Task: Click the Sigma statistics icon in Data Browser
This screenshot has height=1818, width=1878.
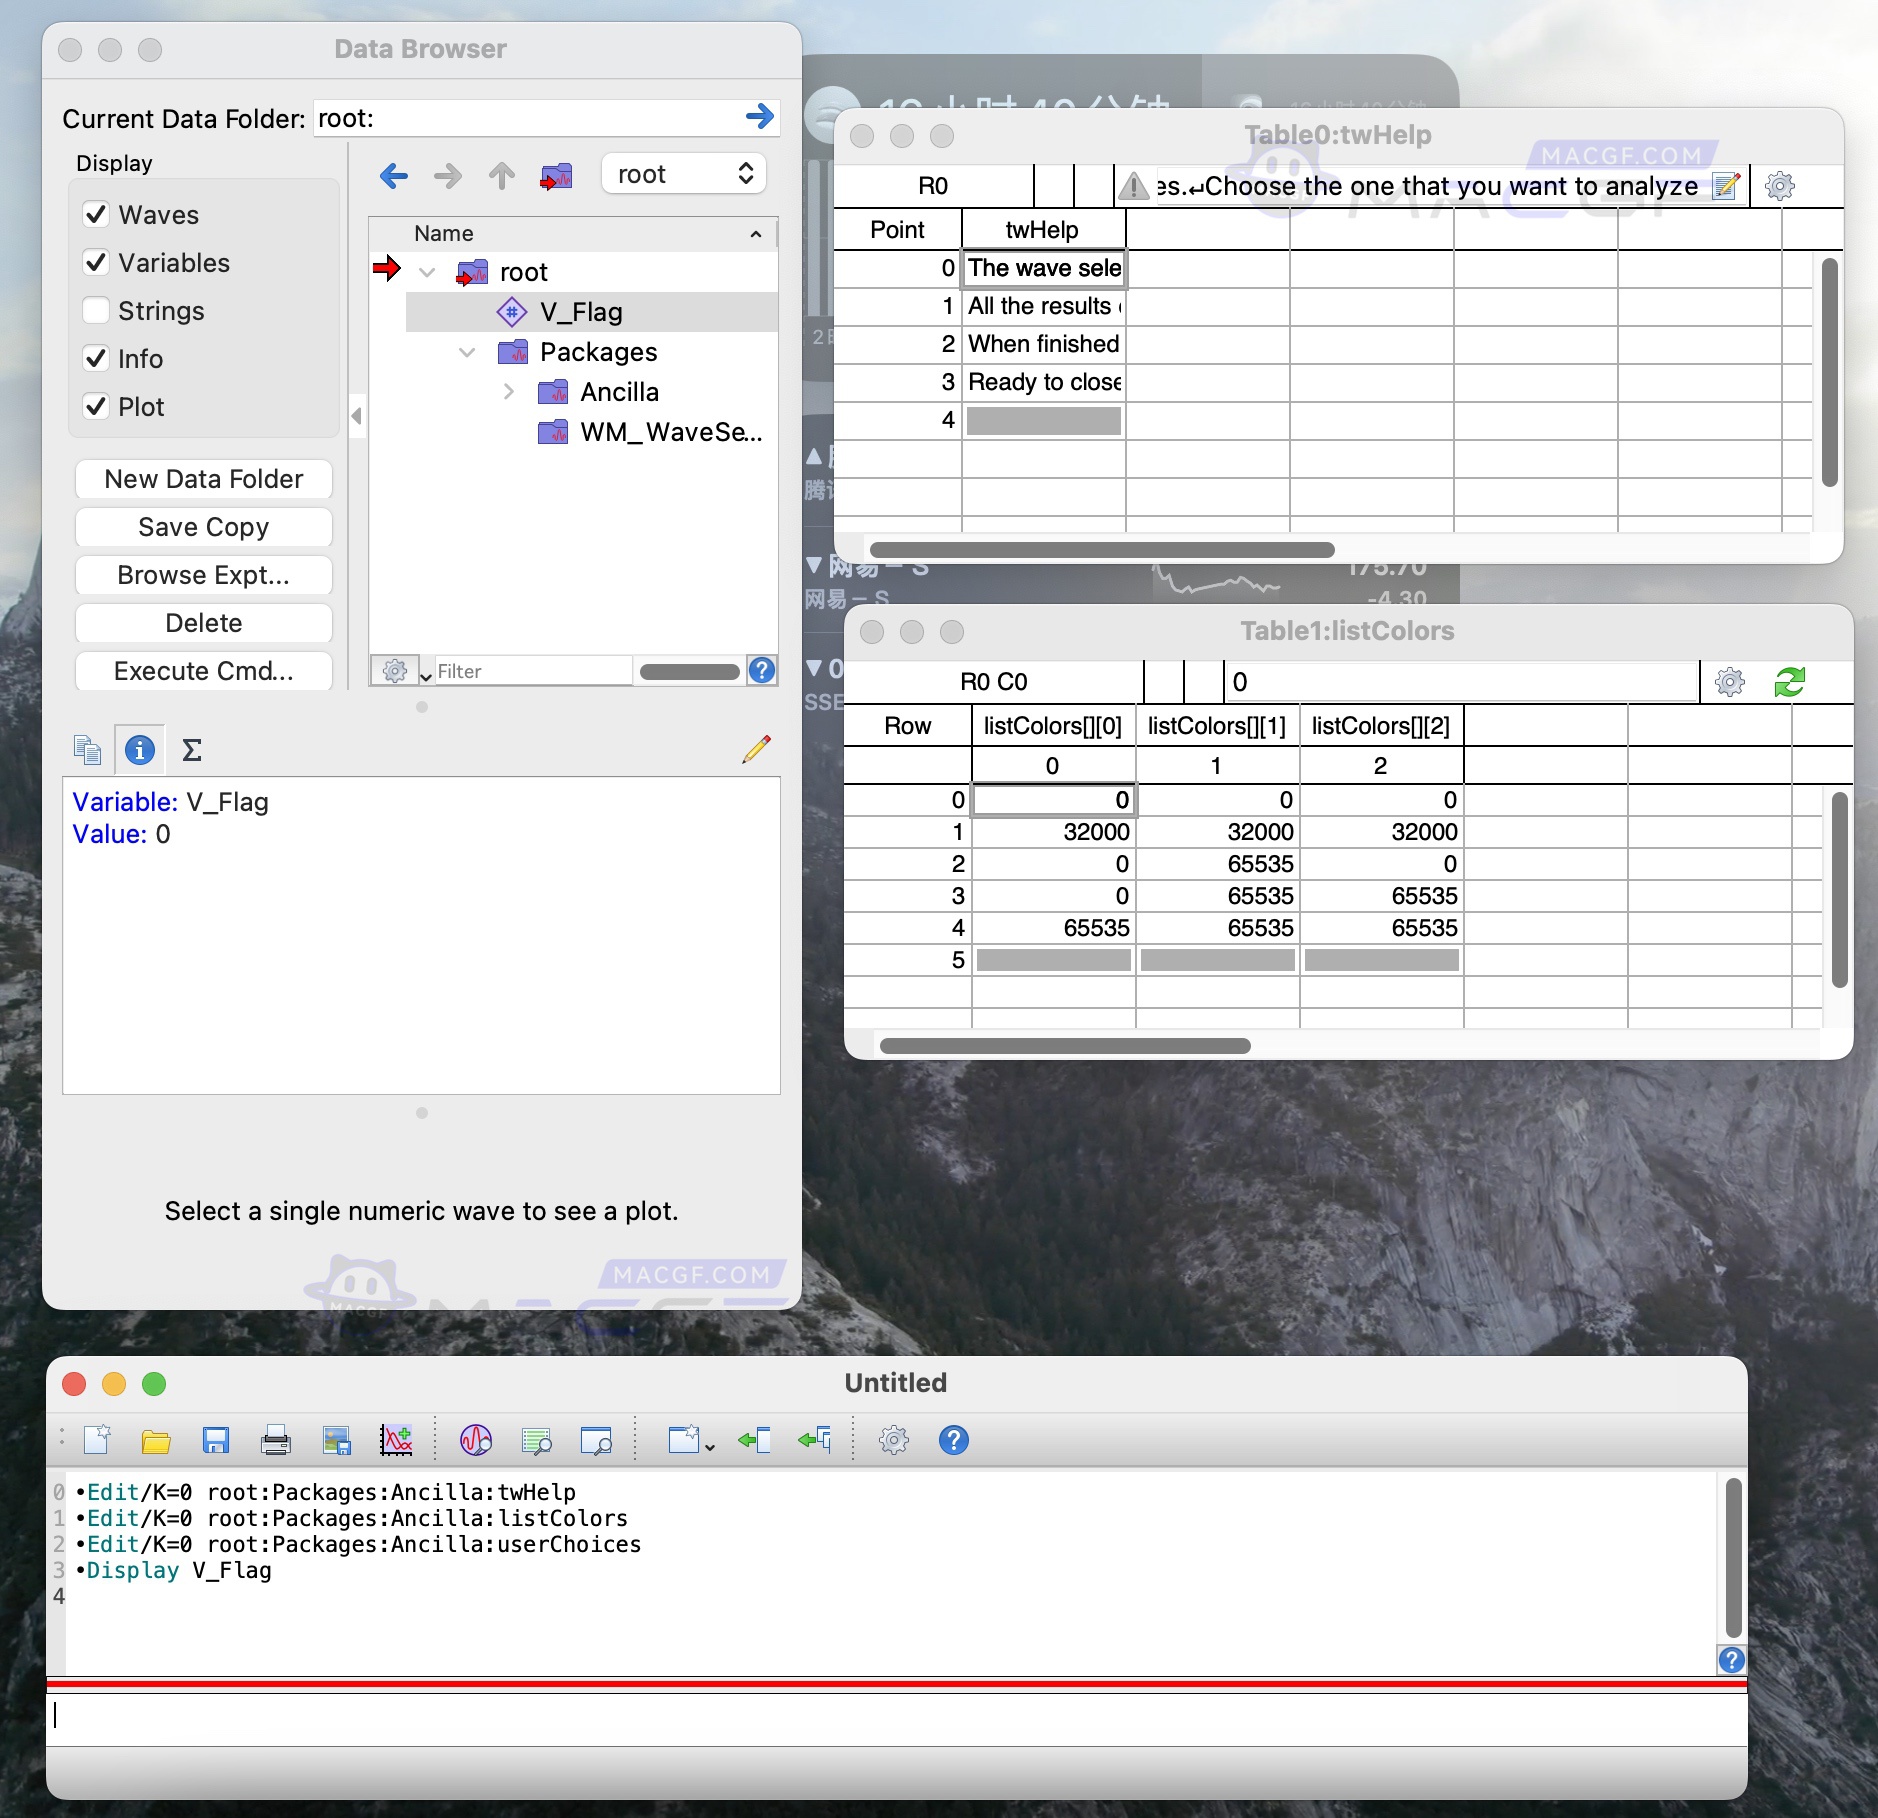Action: [x=191, y=749]
